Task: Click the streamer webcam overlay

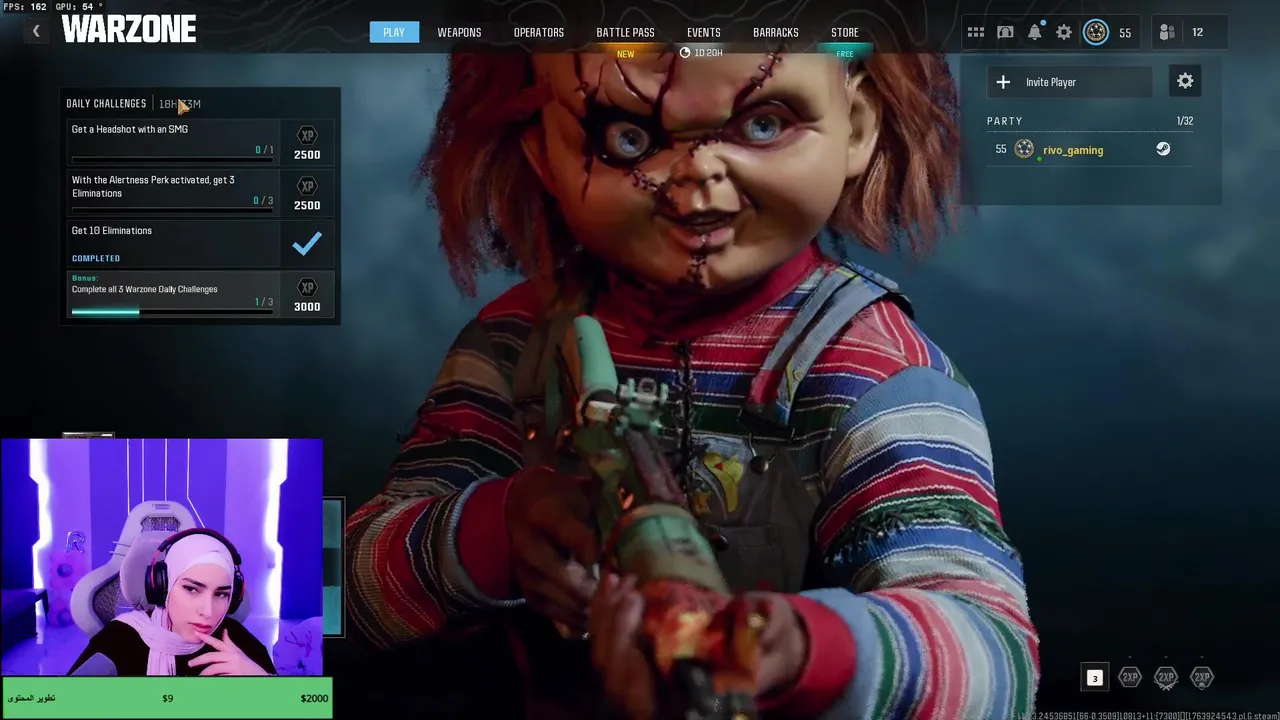Action: 162,557
